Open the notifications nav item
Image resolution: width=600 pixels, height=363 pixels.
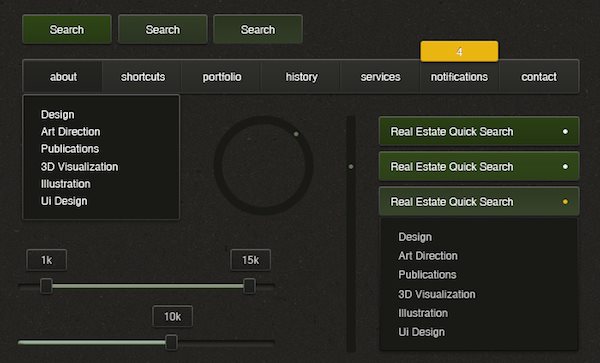click(x=459, y=77)
